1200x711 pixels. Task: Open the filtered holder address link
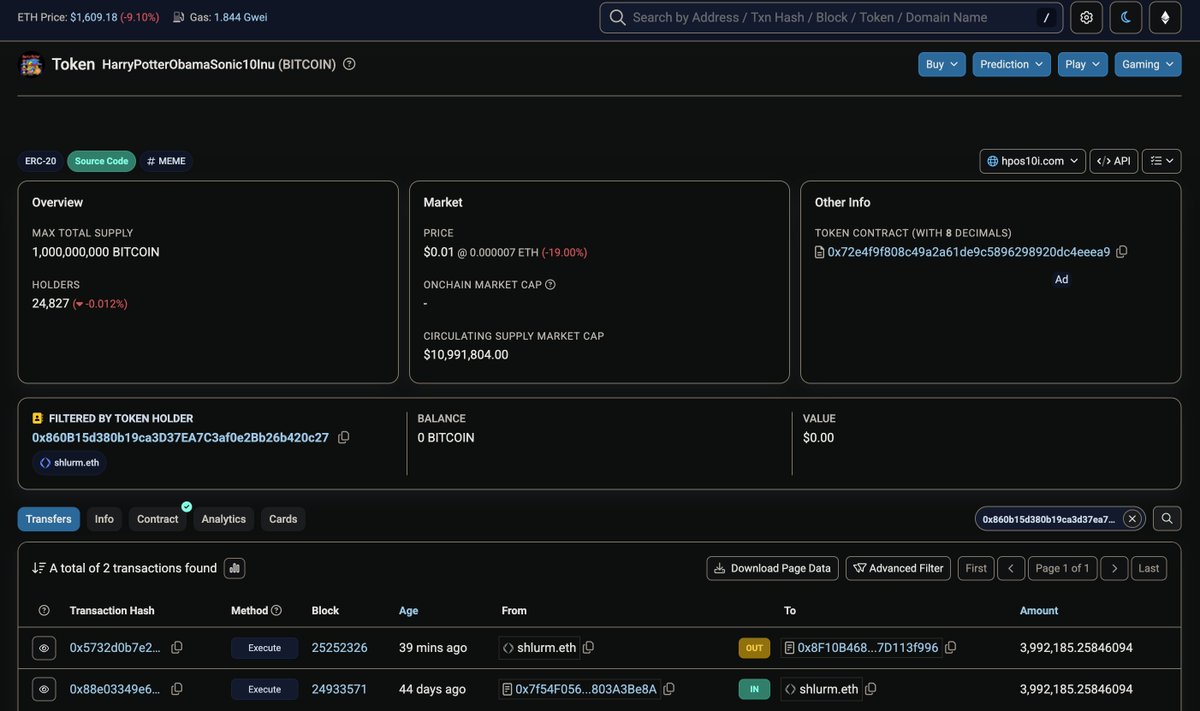pyautogui.click(x=180, y=437)
